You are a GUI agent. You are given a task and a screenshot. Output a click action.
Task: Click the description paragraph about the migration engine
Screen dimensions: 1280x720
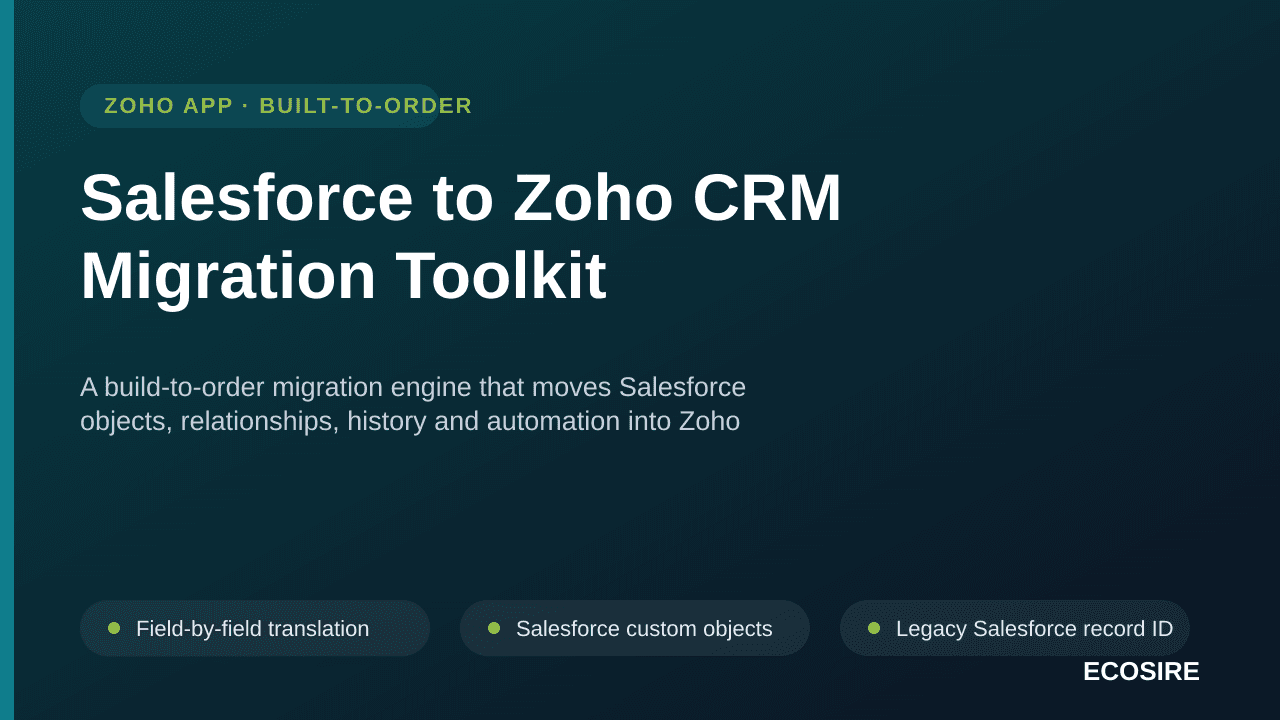pos(413,404)
